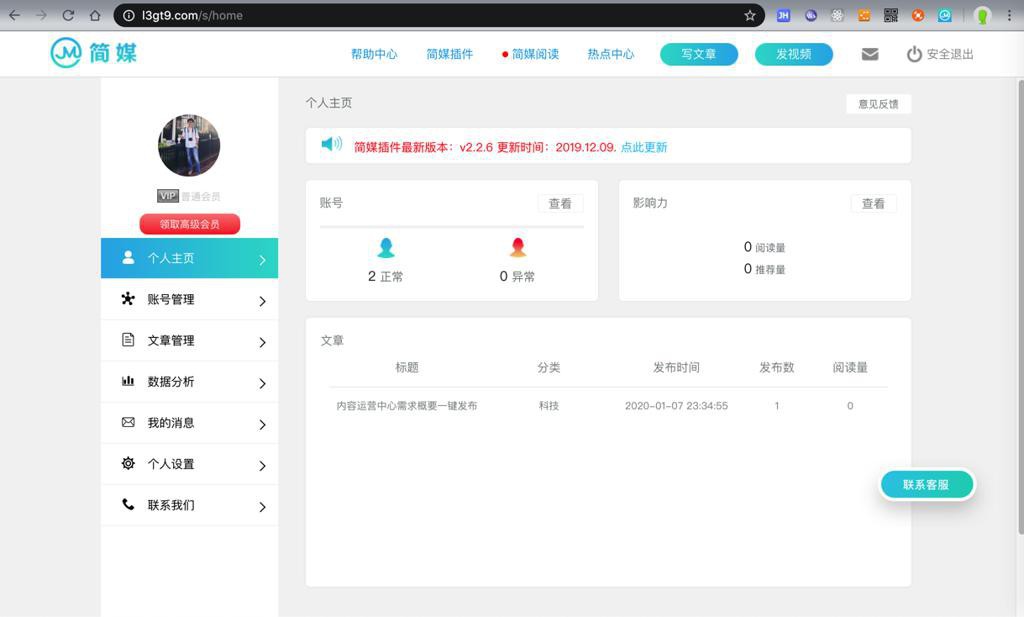Click the 分类 column header

[x=549, y=367]
